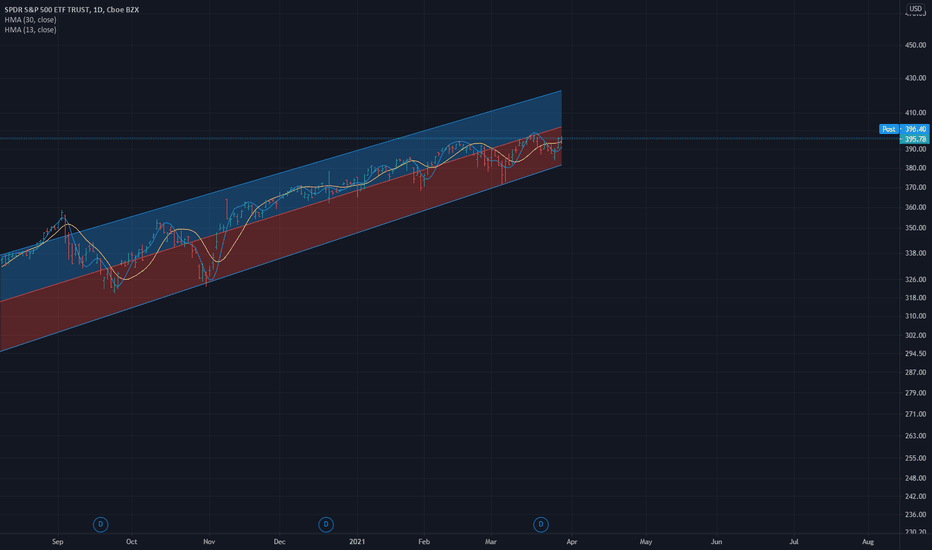Select the HMA (30, close) indicator legend
The image size is (932, 550).
coord(30,20)
